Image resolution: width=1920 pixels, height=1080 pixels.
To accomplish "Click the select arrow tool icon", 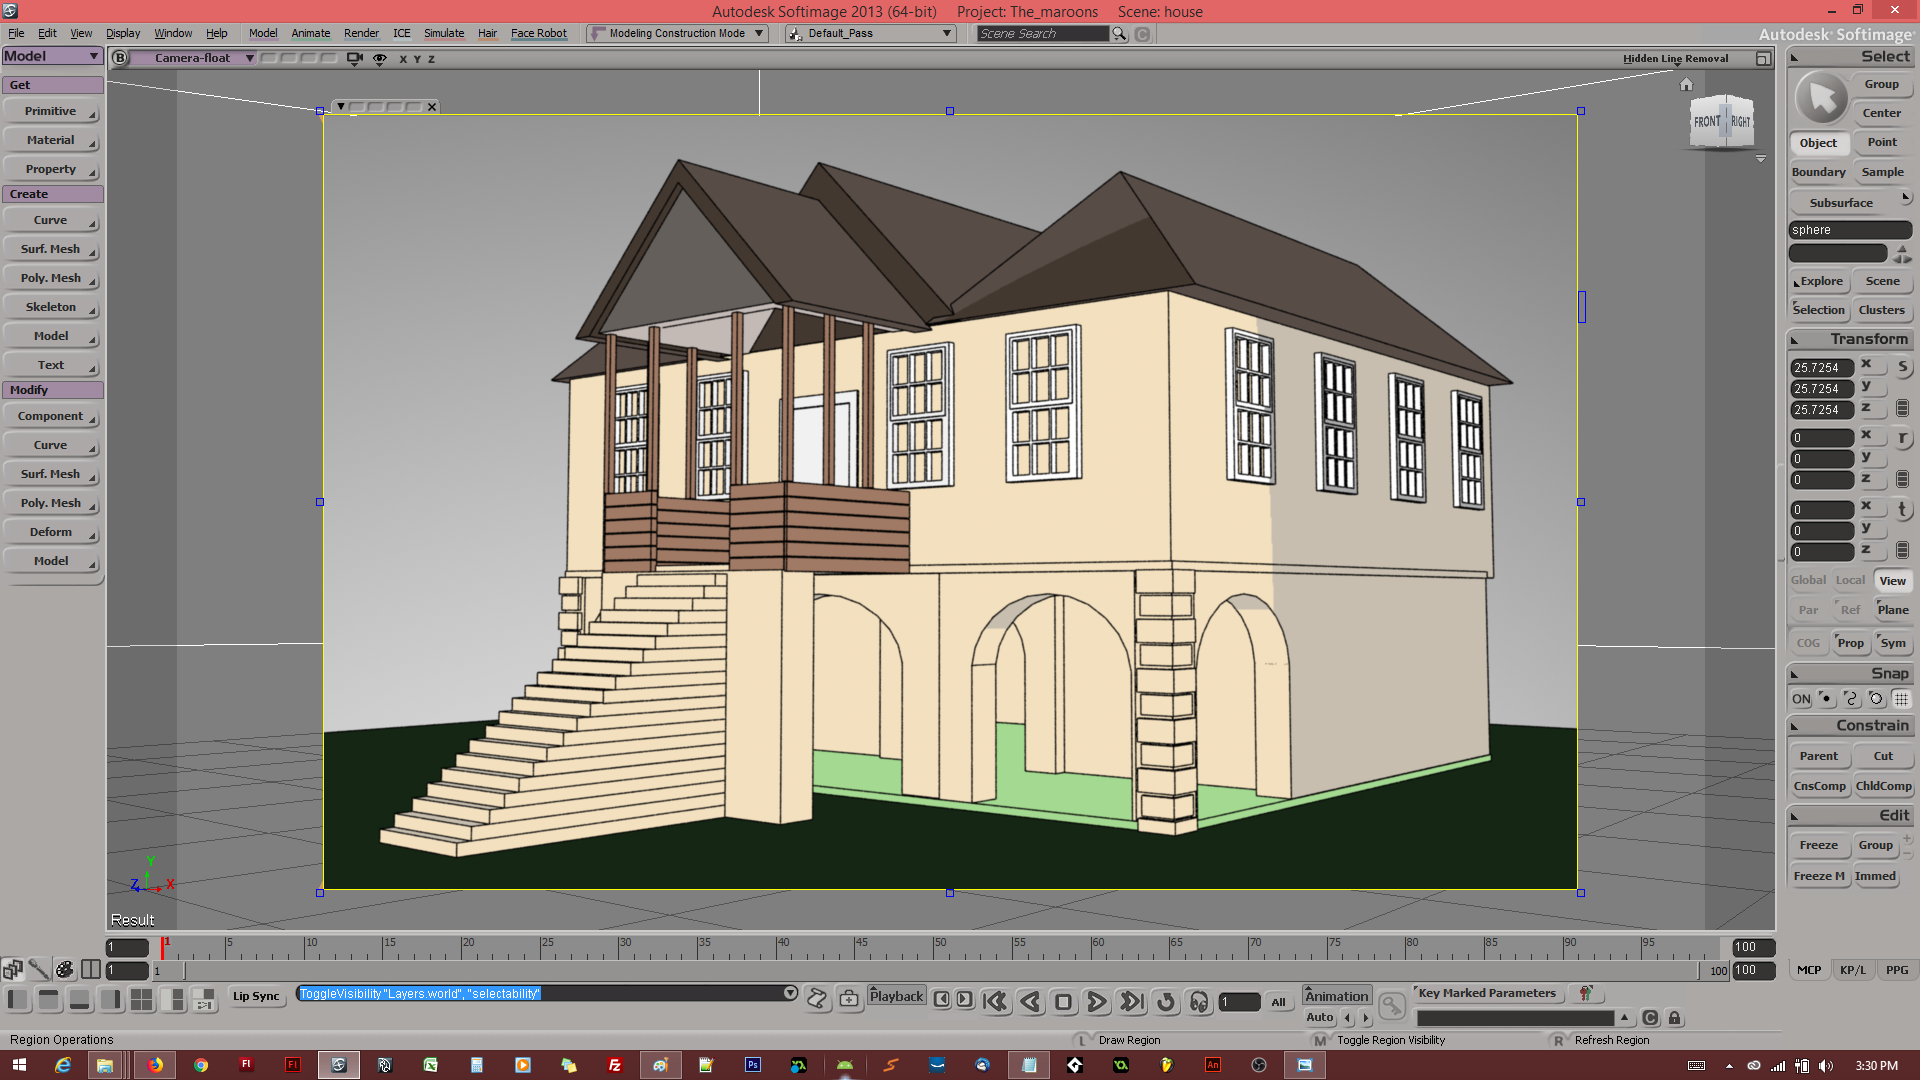I will click(1821, 98).
